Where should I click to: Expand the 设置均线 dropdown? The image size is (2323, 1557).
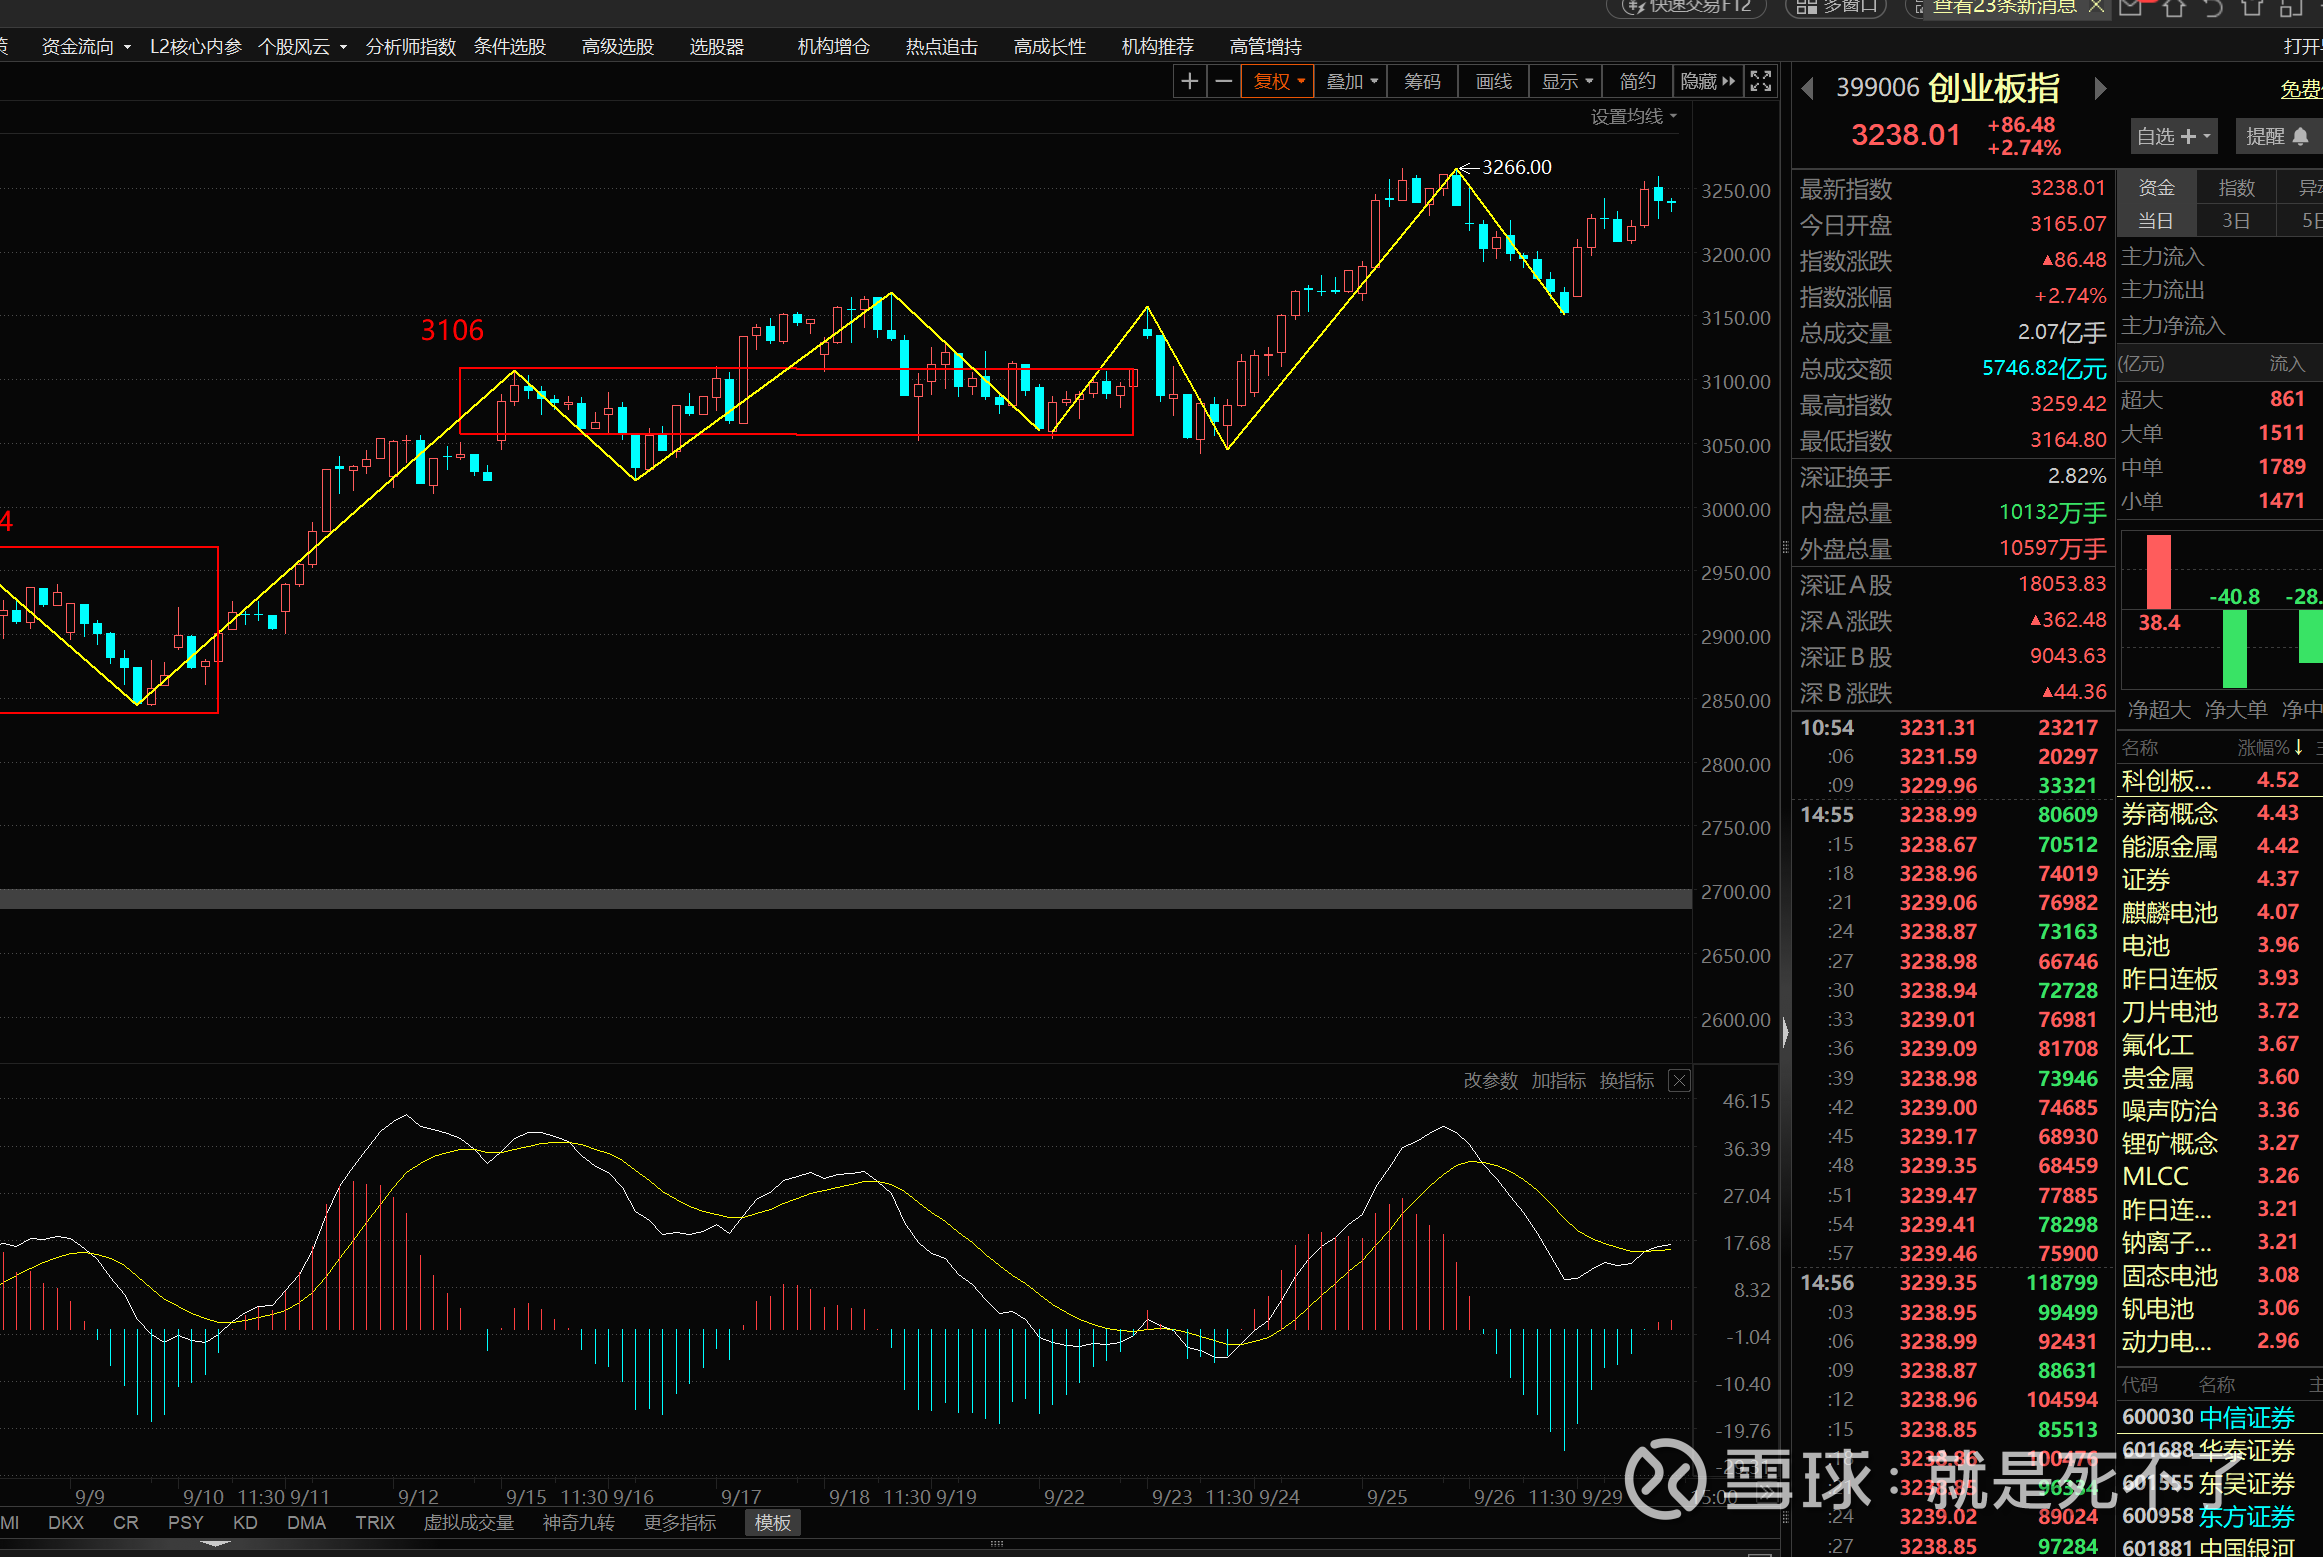click(x=1633, y=117)
